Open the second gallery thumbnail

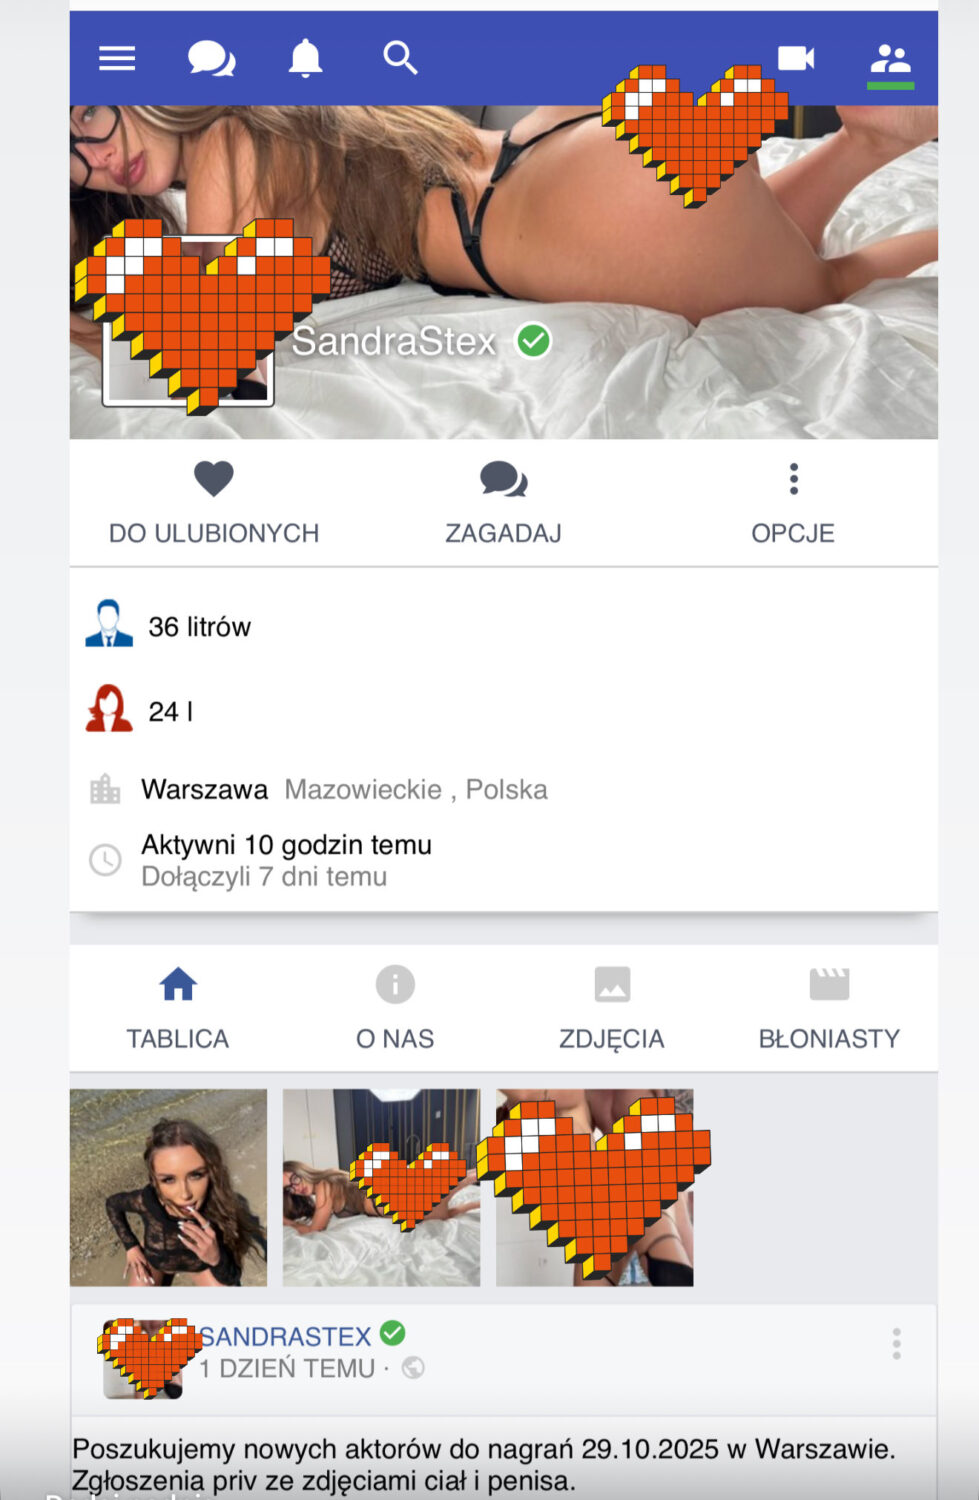(381, 1187)
